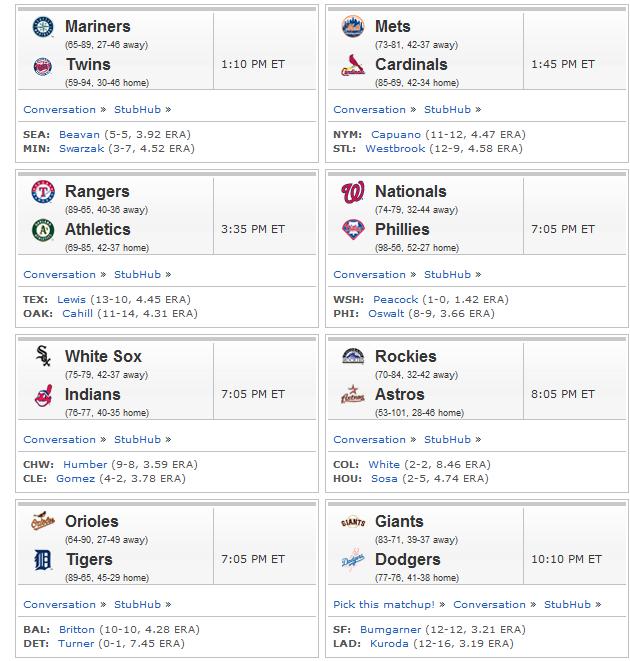Screen dimensions: 630x661
Task: Open Conversation for Rockies vs Astros
Action: (369, 440)
